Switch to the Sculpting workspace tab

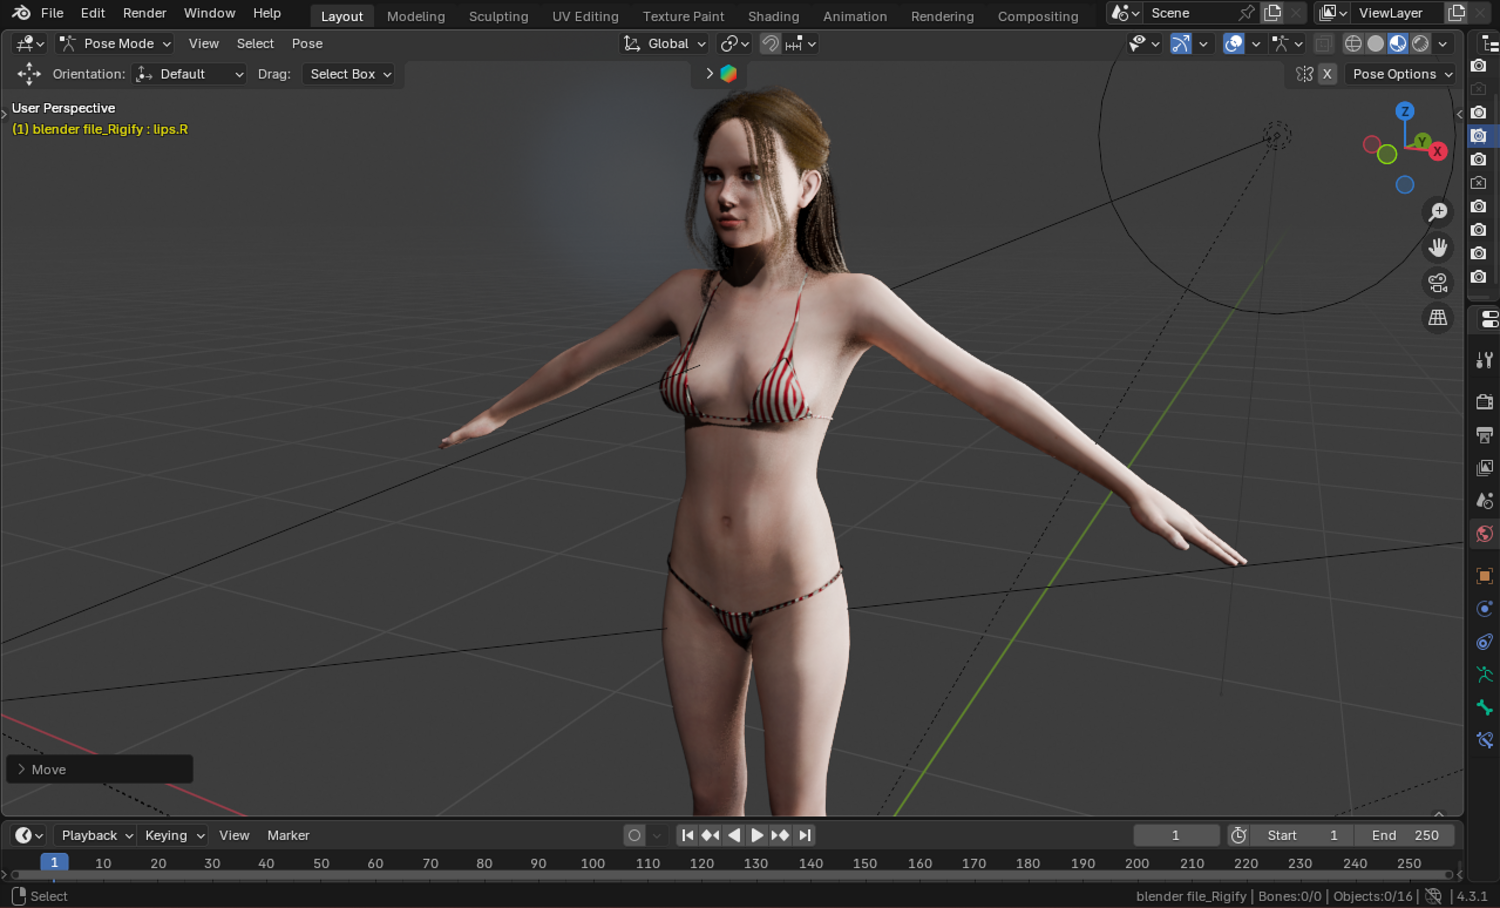click(x=499, y=16)
